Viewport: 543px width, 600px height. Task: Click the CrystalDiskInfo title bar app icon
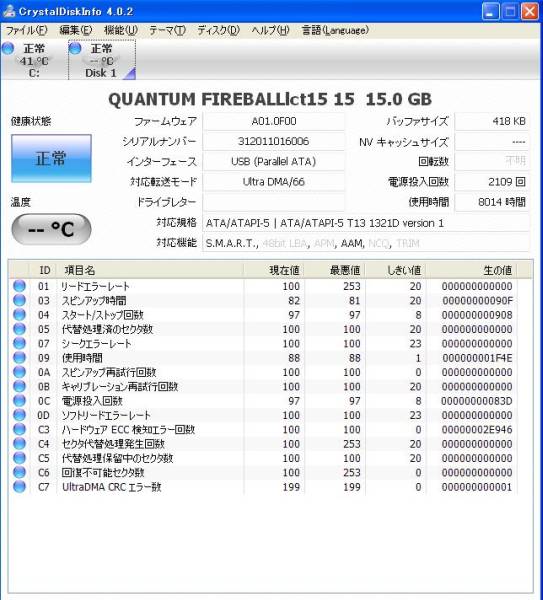[x=9, y=11]
